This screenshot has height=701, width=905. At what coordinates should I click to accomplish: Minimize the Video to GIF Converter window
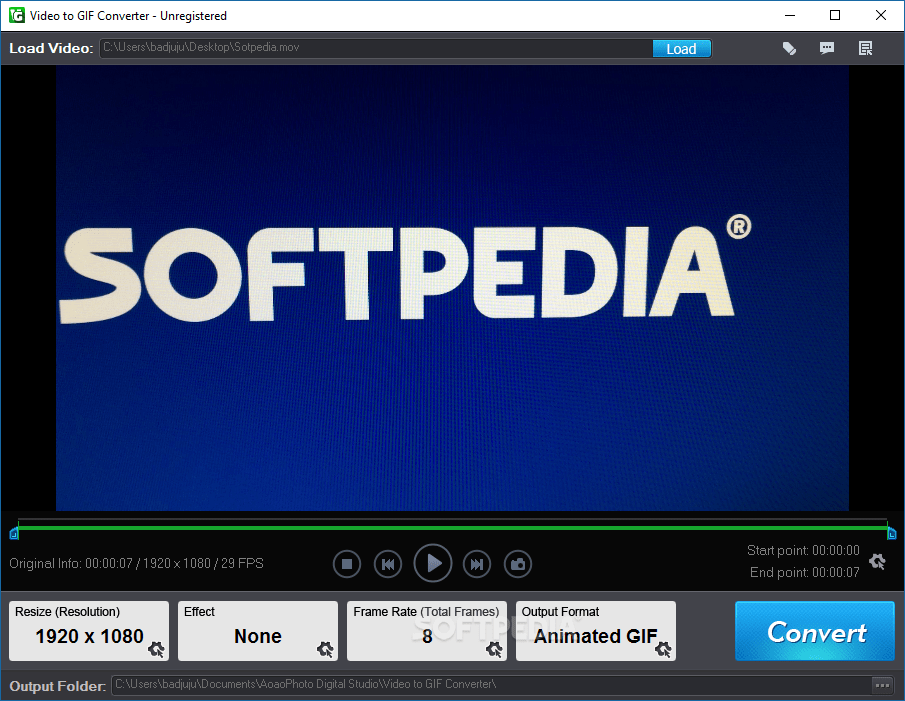(x=790, y=16)
